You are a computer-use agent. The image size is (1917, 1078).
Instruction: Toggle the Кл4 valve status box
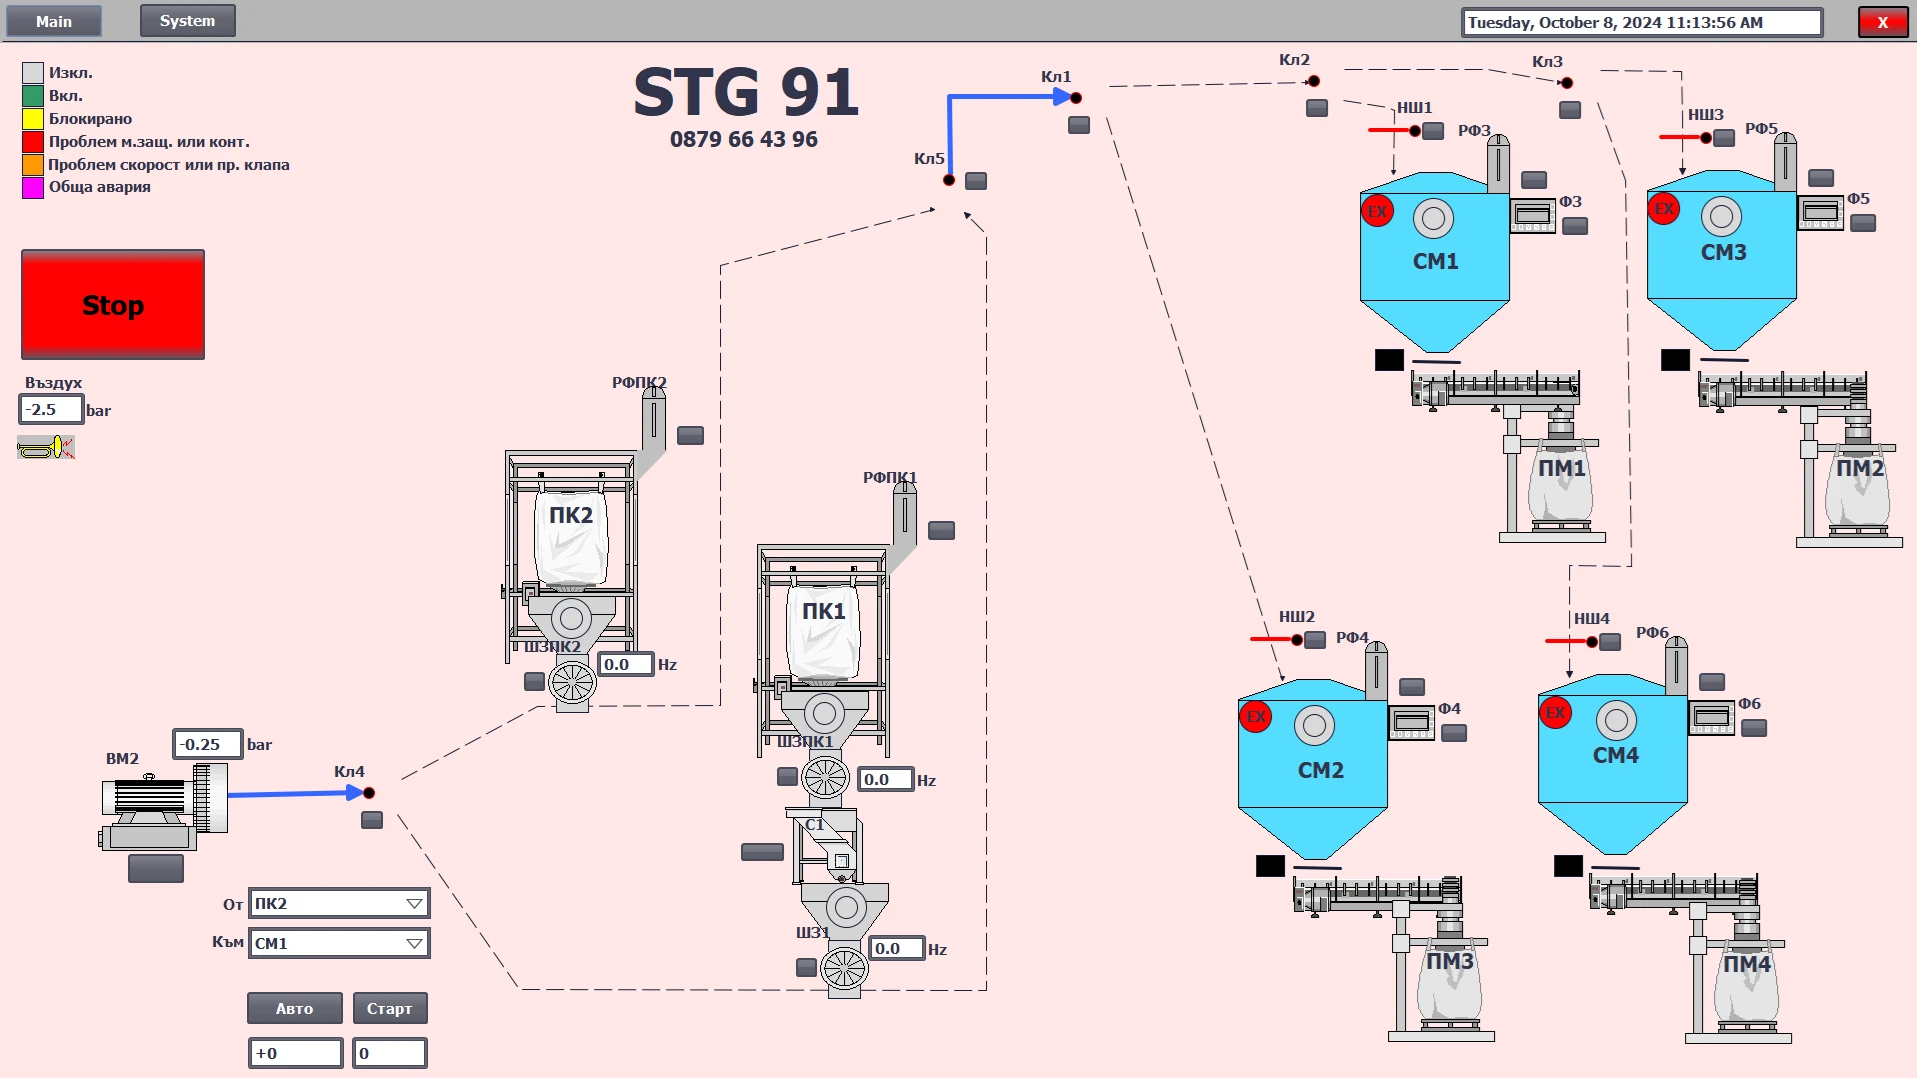pyautogui.click(x=372, y=820)
